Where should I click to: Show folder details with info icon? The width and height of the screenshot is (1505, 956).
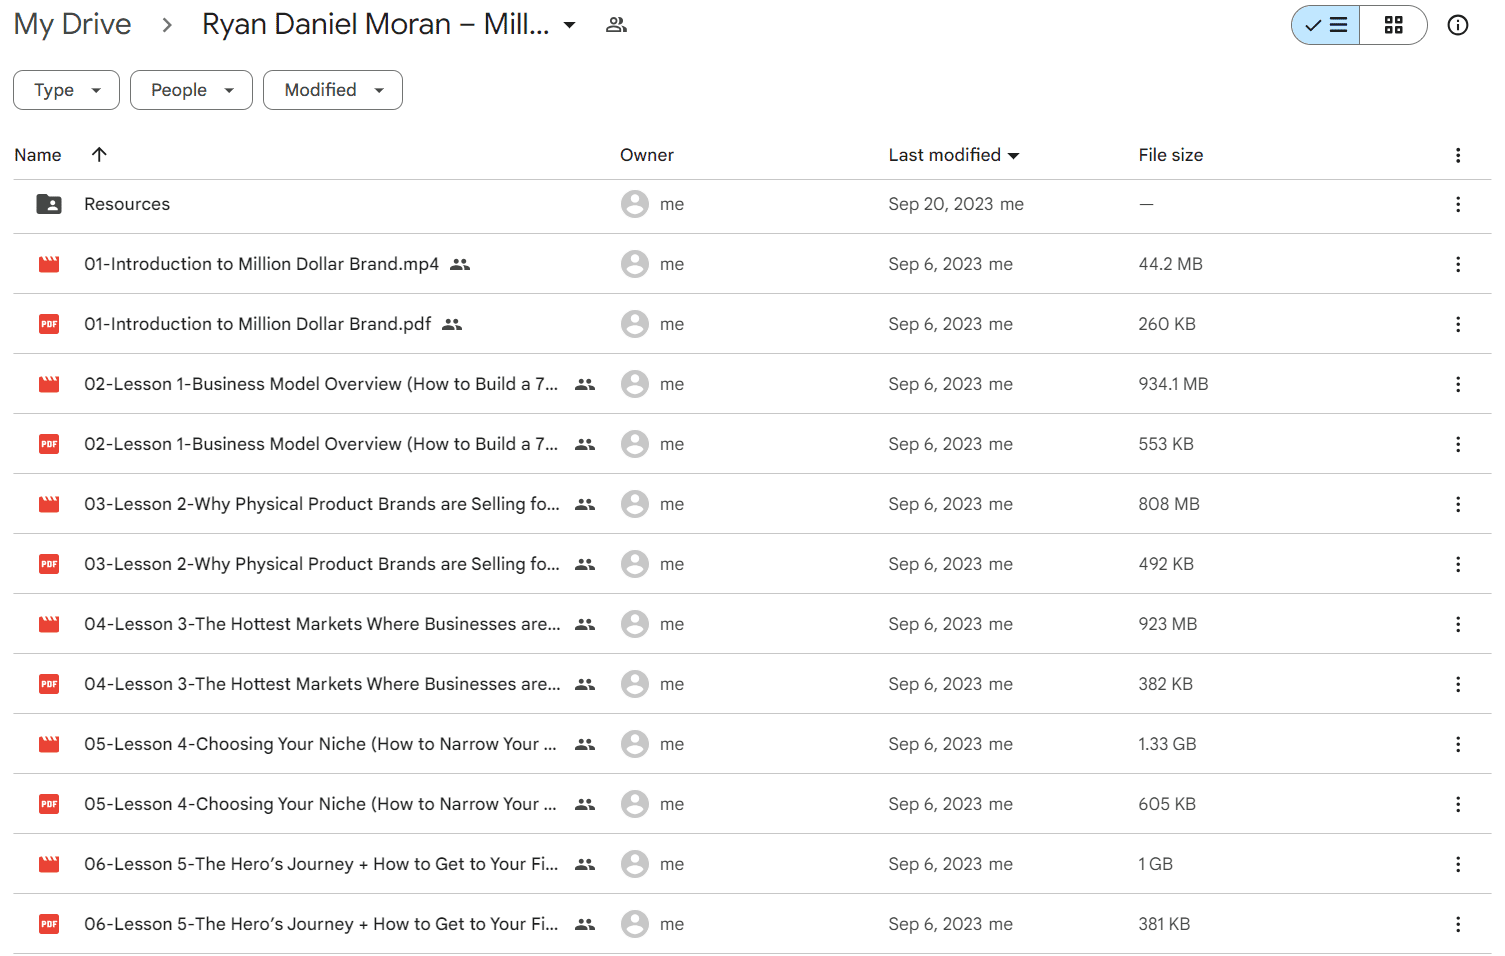click(1458, 25)
